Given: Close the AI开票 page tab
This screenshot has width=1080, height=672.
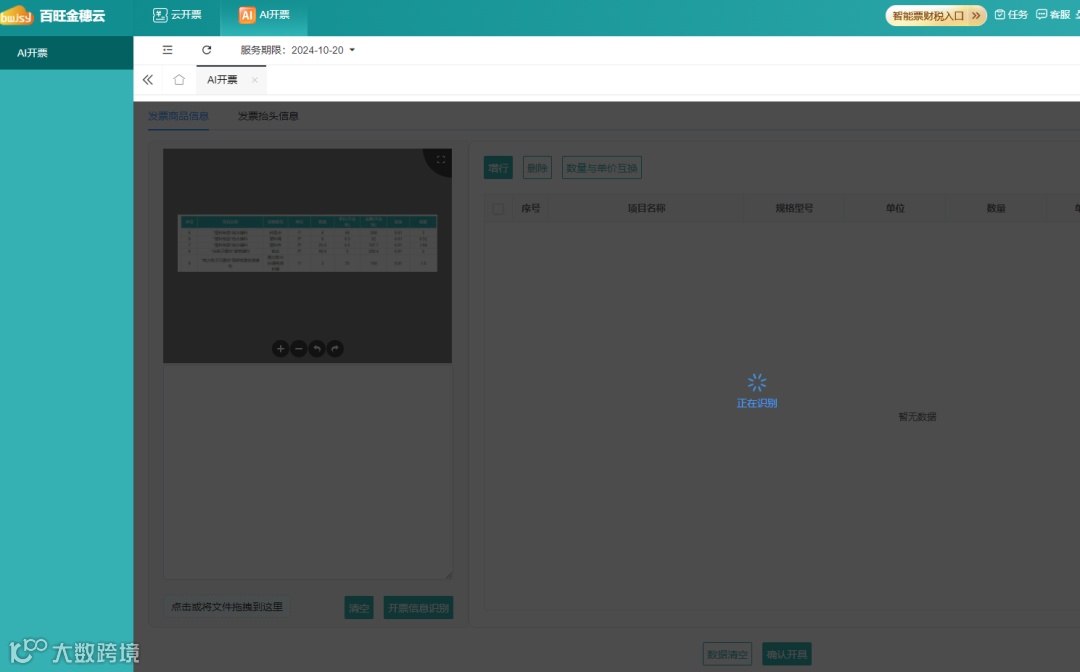Looking at the screenshot, I should [254, 80].
